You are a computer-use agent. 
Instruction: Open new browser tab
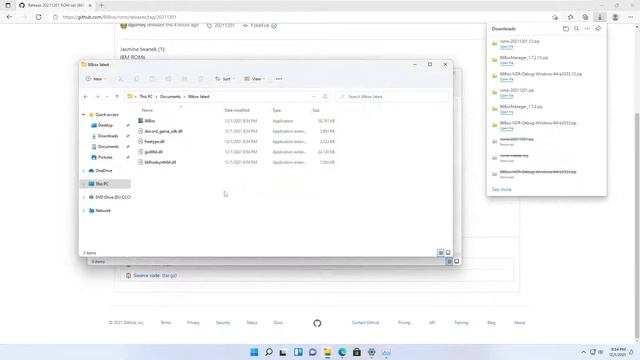pos(102,5)
